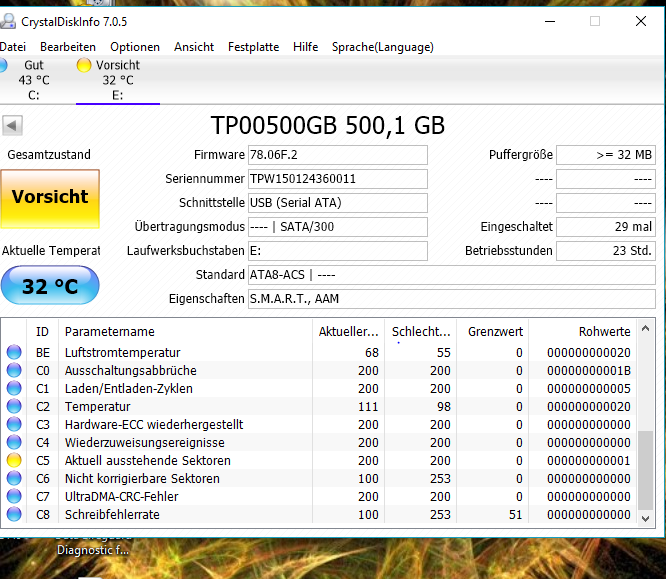Open the Ansicht menu
The height and width of the screenshot is (579, 666).
[x=194, y=47]
